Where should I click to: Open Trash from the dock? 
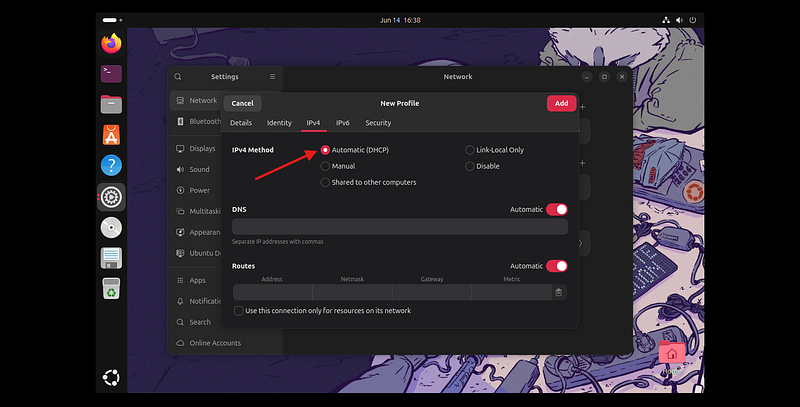[111, 289]
